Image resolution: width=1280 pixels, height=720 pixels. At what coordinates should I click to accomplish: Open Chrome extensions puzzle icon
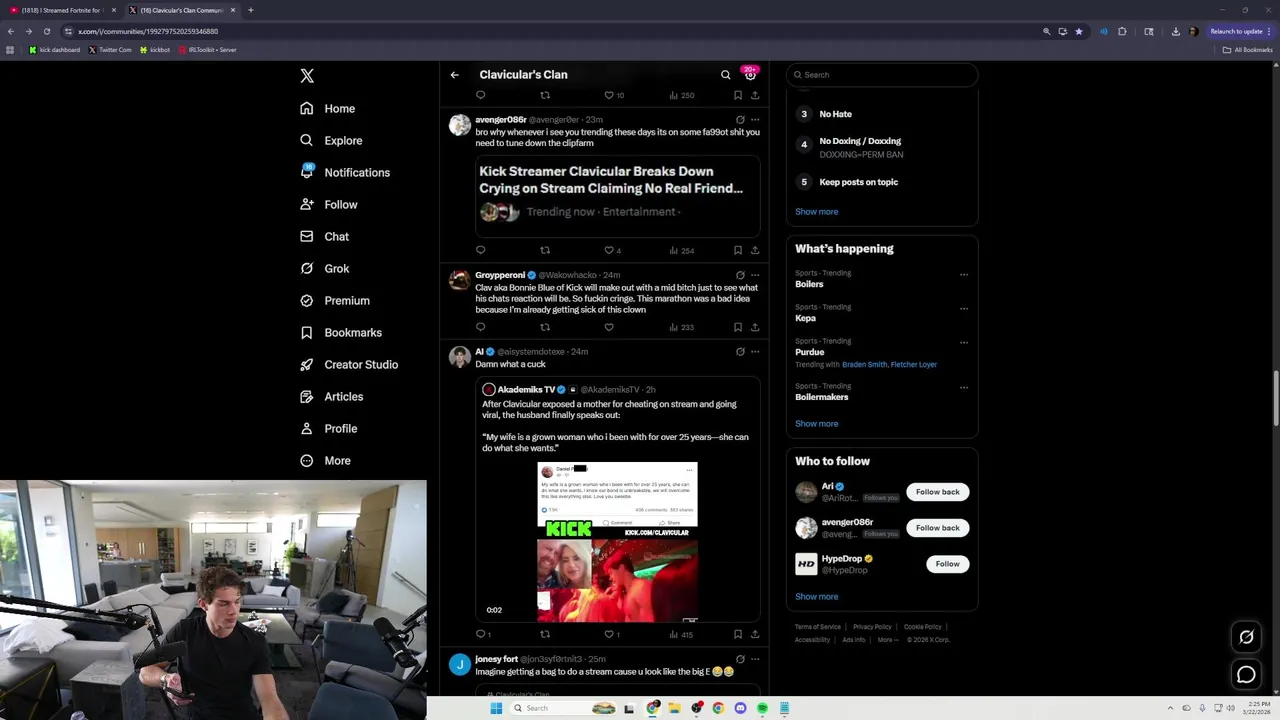1122,31
